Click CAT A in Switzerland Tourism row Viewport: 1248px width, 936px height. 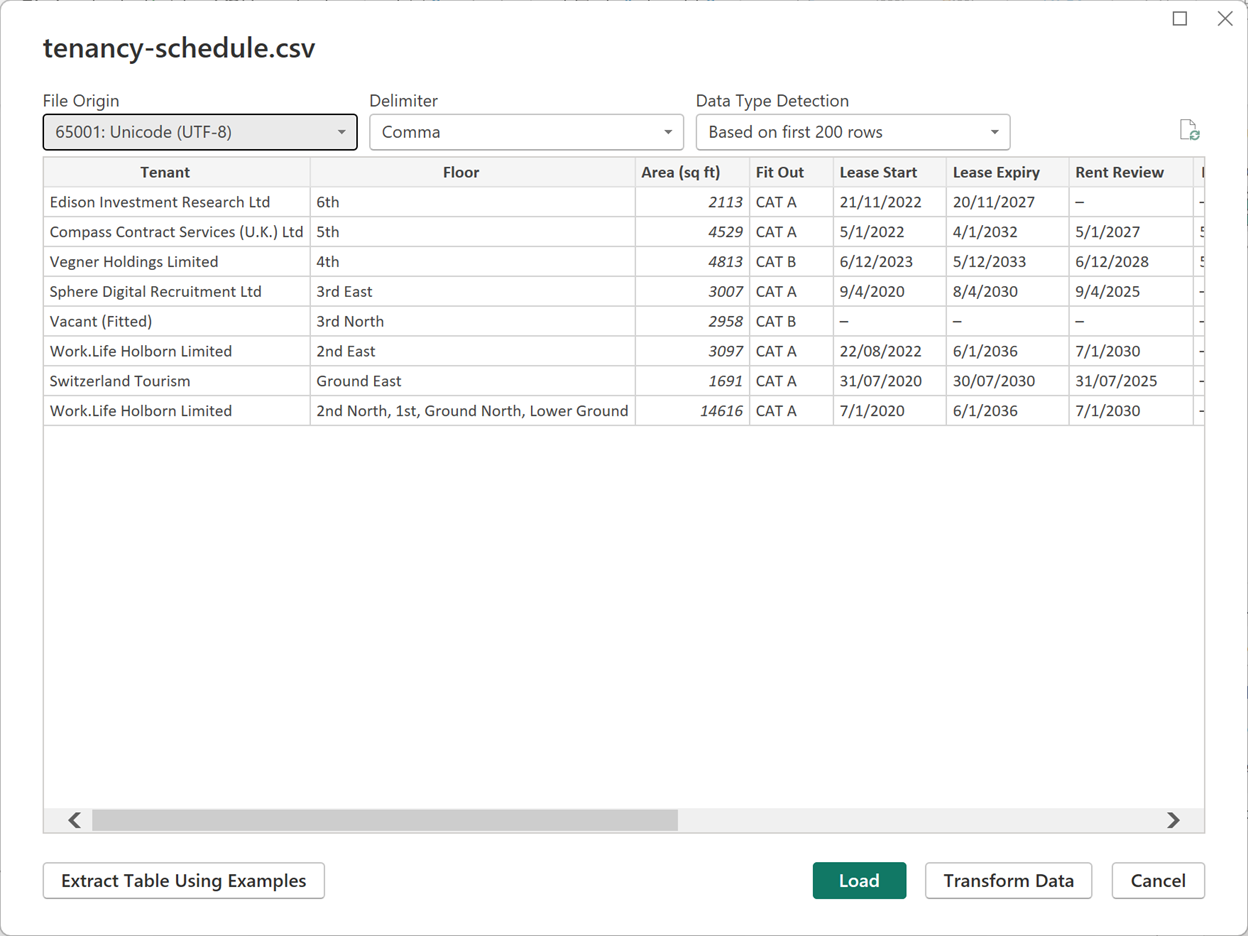[791, 381]
